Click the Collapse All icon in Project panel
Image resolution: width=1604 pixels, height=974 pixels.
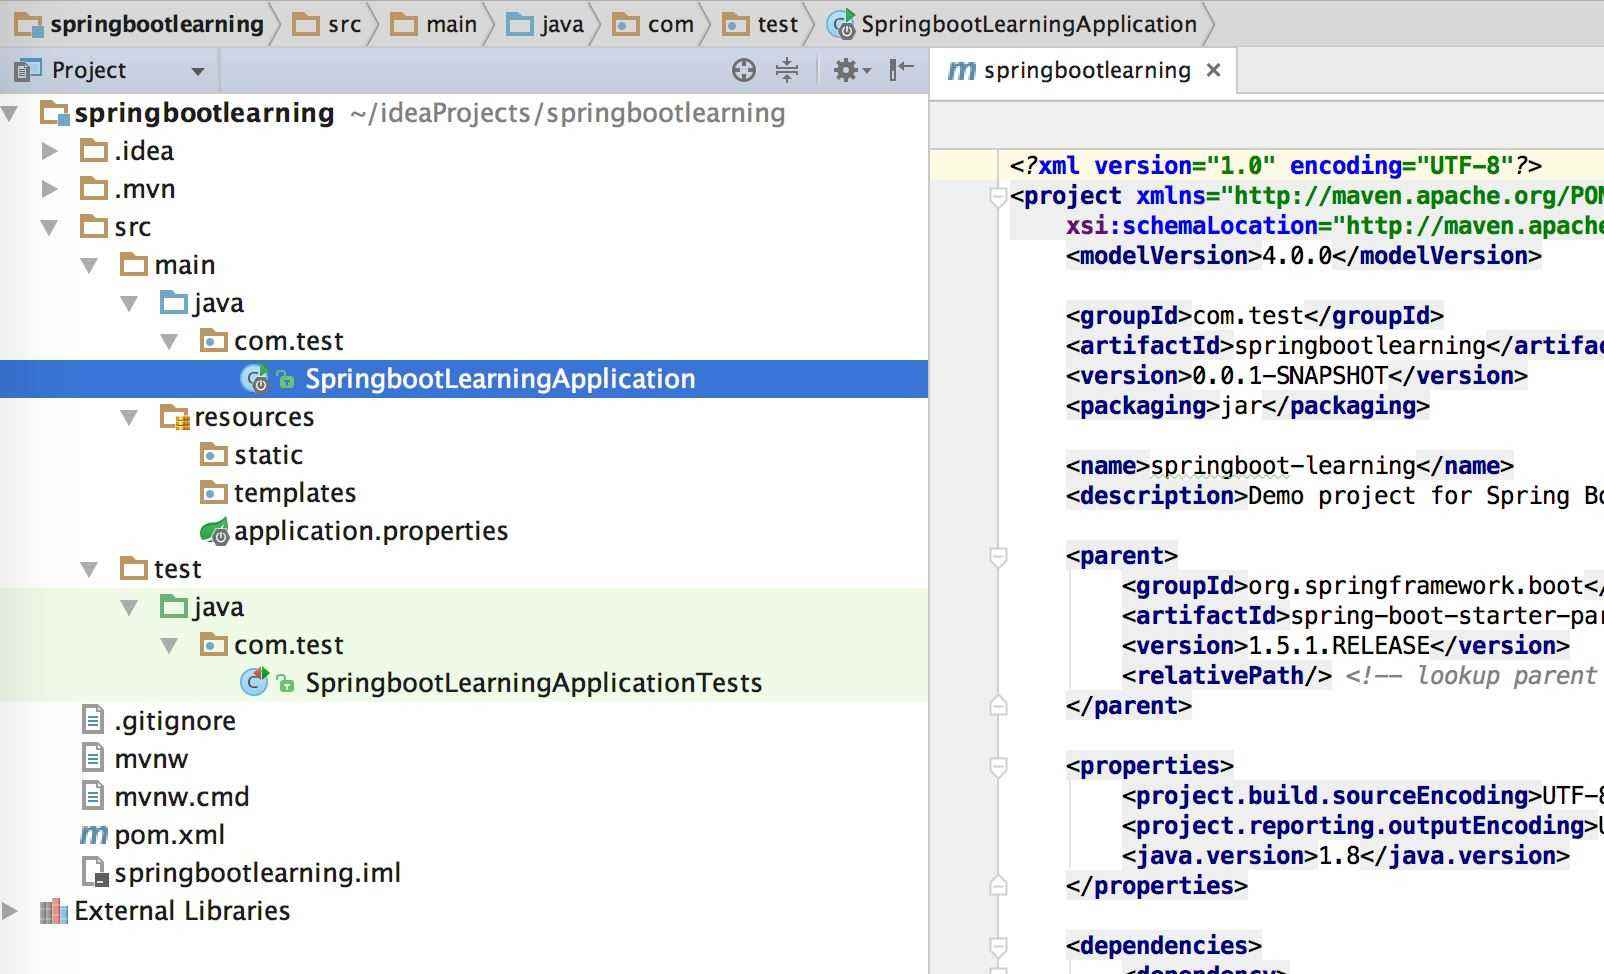[787, 70]
